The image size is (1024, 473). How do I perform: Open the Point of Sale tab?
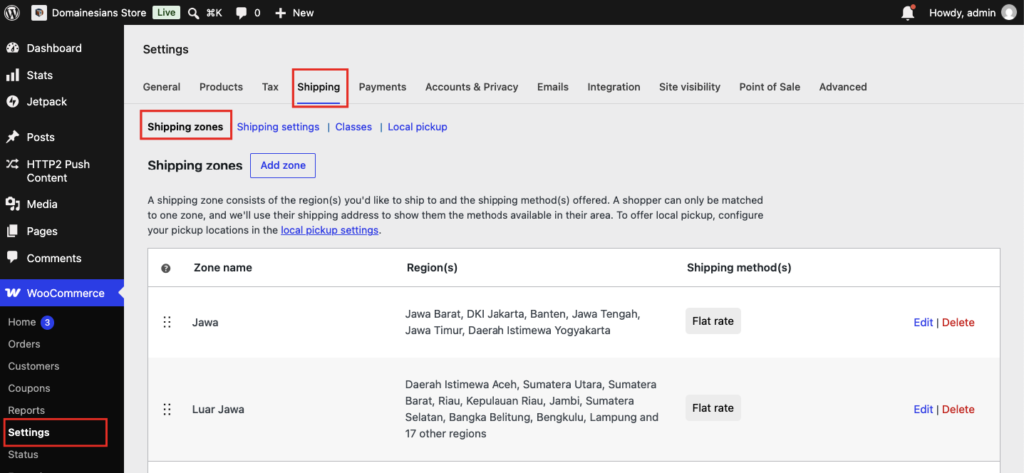pyautogui.click(x=769, y=87)
